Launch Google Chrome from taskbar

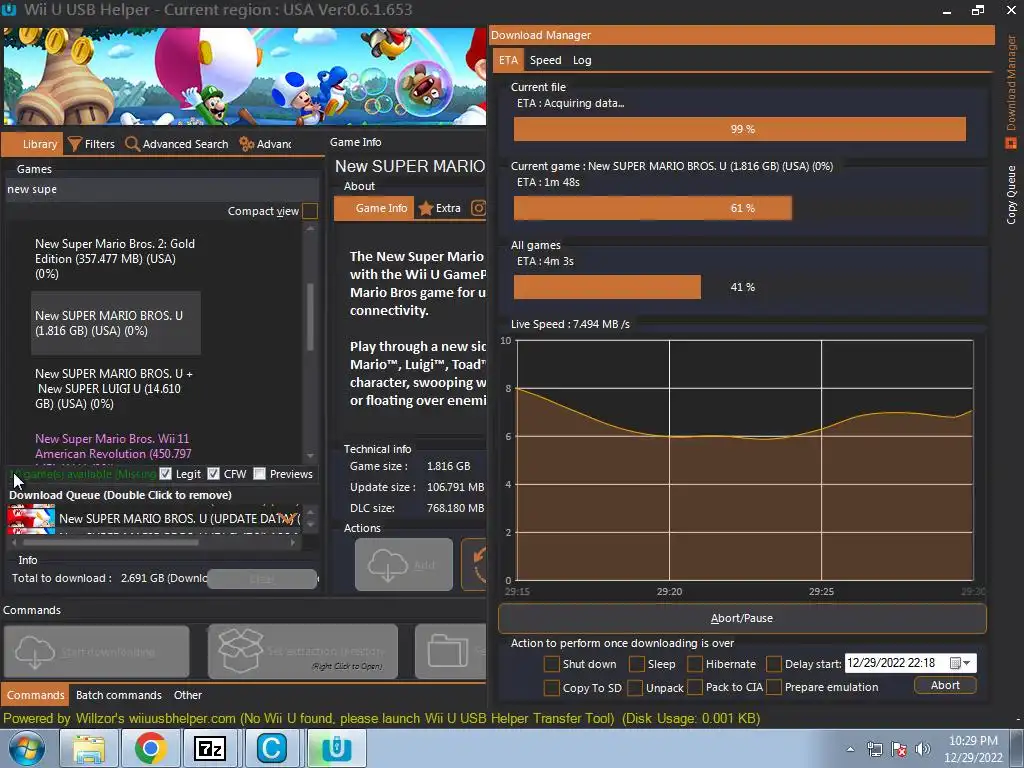click(150, 748)
